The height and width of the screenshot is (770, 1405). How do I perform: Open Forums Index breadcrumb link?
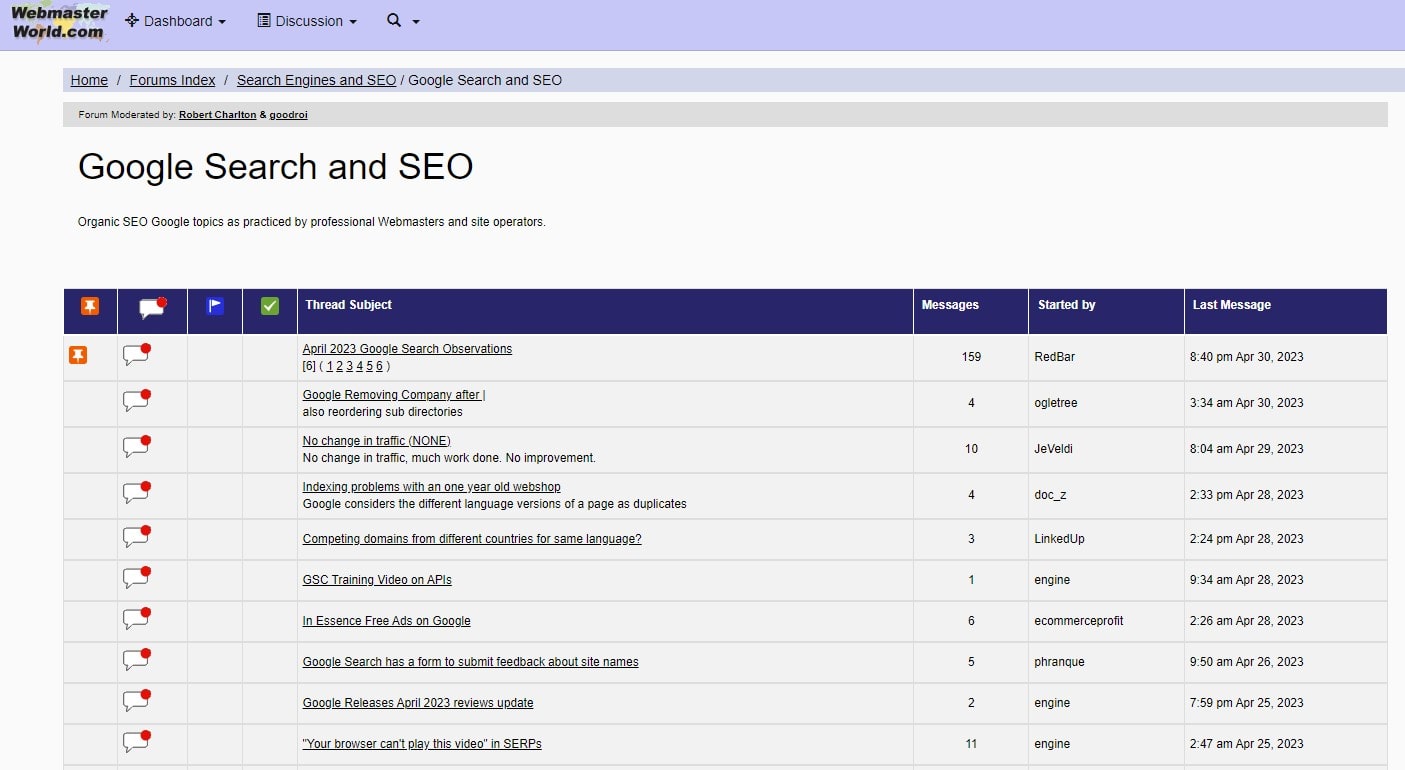[172, 80]
